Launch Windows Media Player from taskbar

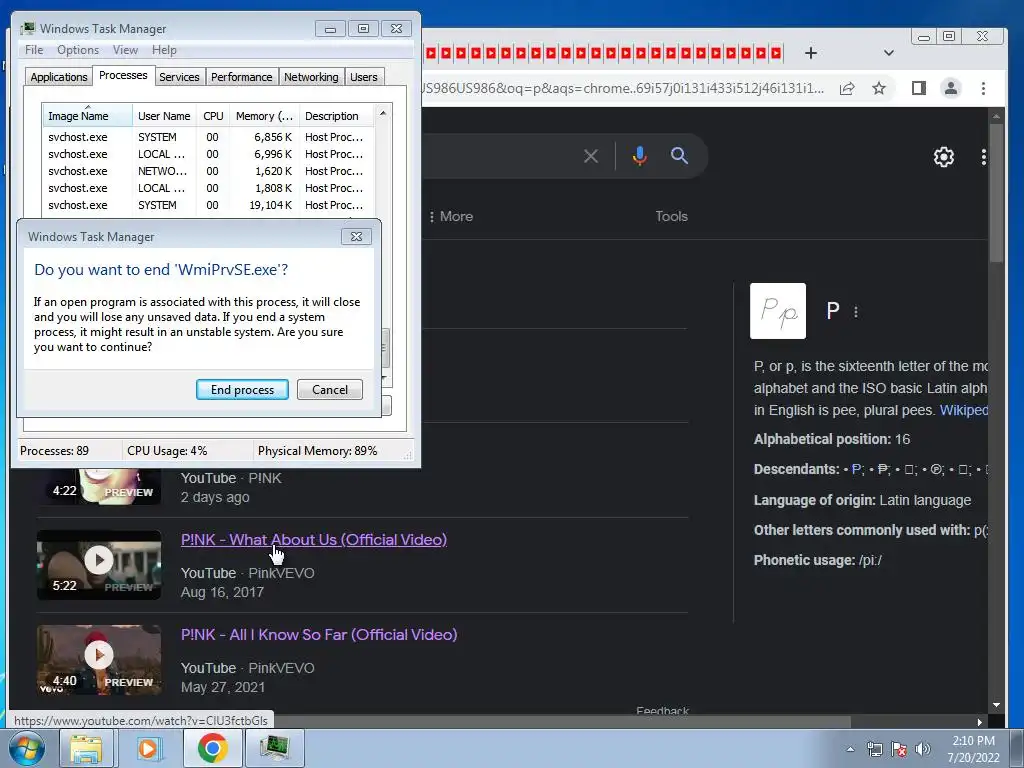coord(148,748)
